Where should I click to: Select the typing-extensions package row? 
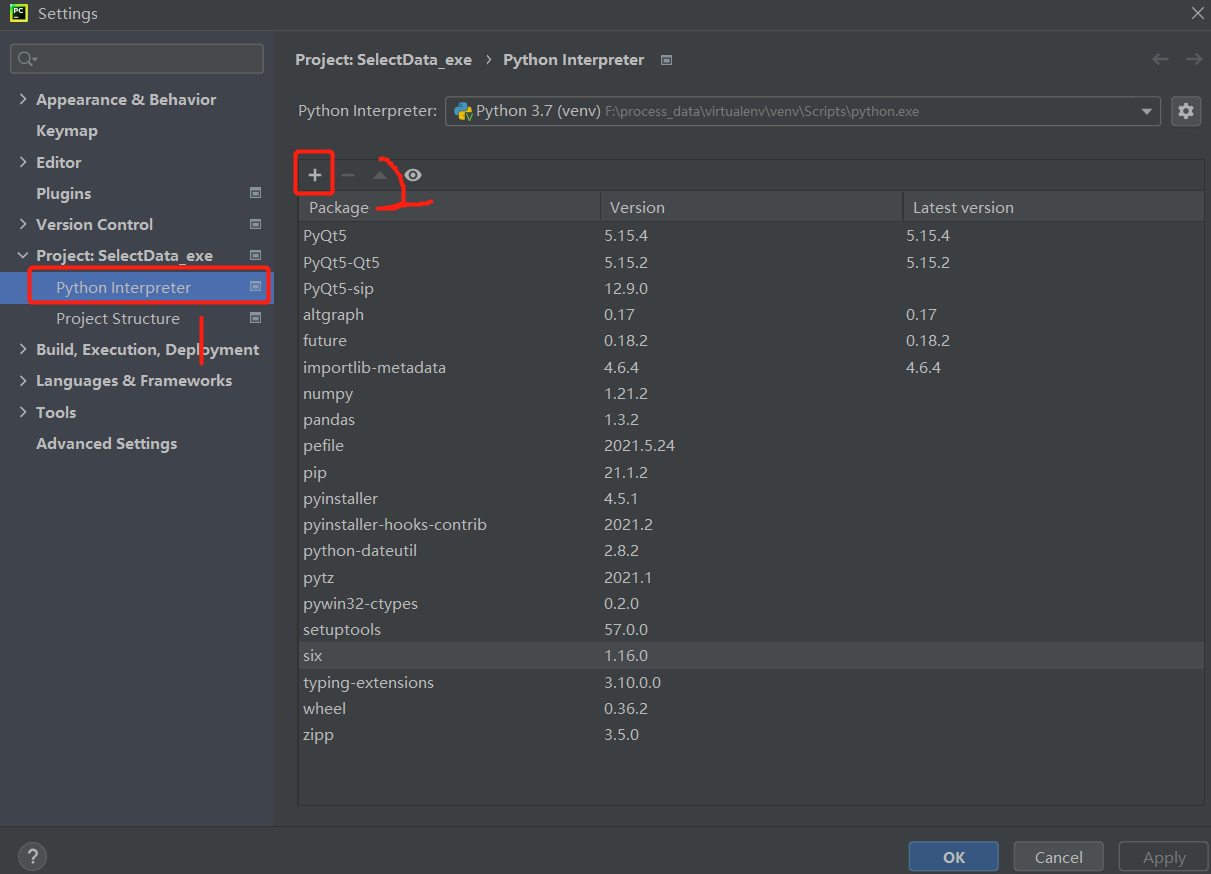pyautogui.click(x=751, y=682)
